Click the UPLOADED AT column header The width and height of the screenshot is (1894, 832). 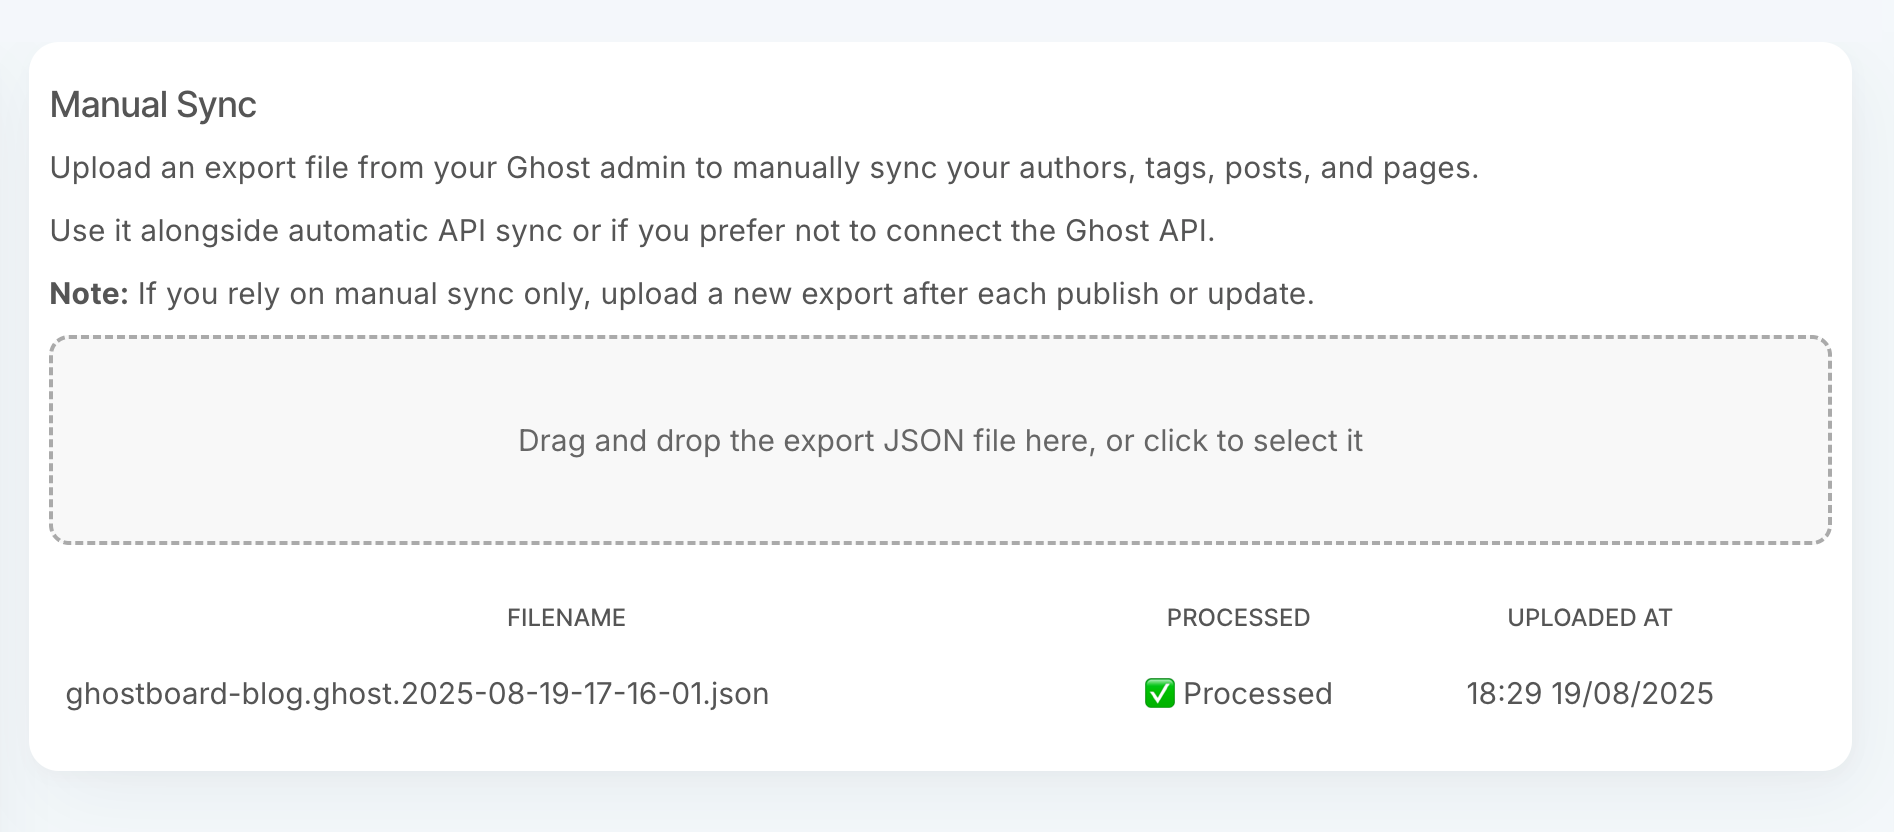pos(1589,618)
